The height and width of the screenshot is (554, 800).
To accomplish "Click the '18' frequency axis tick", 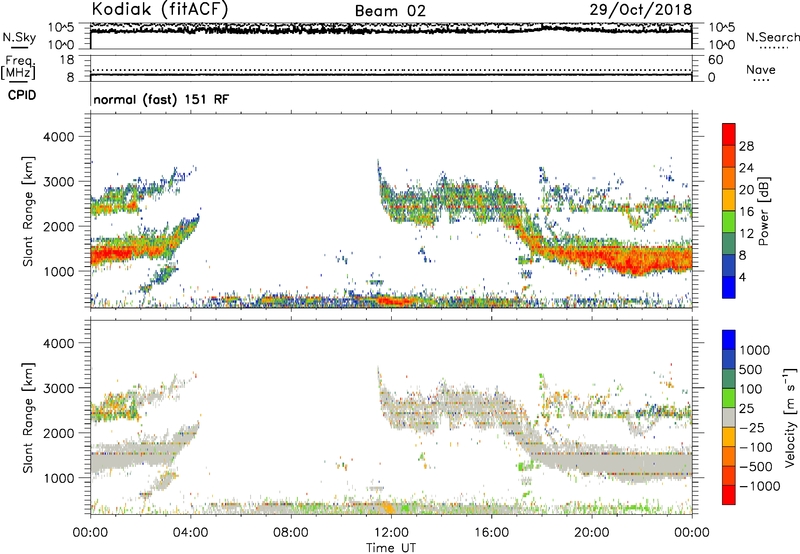I will click(x=66, y=60).
